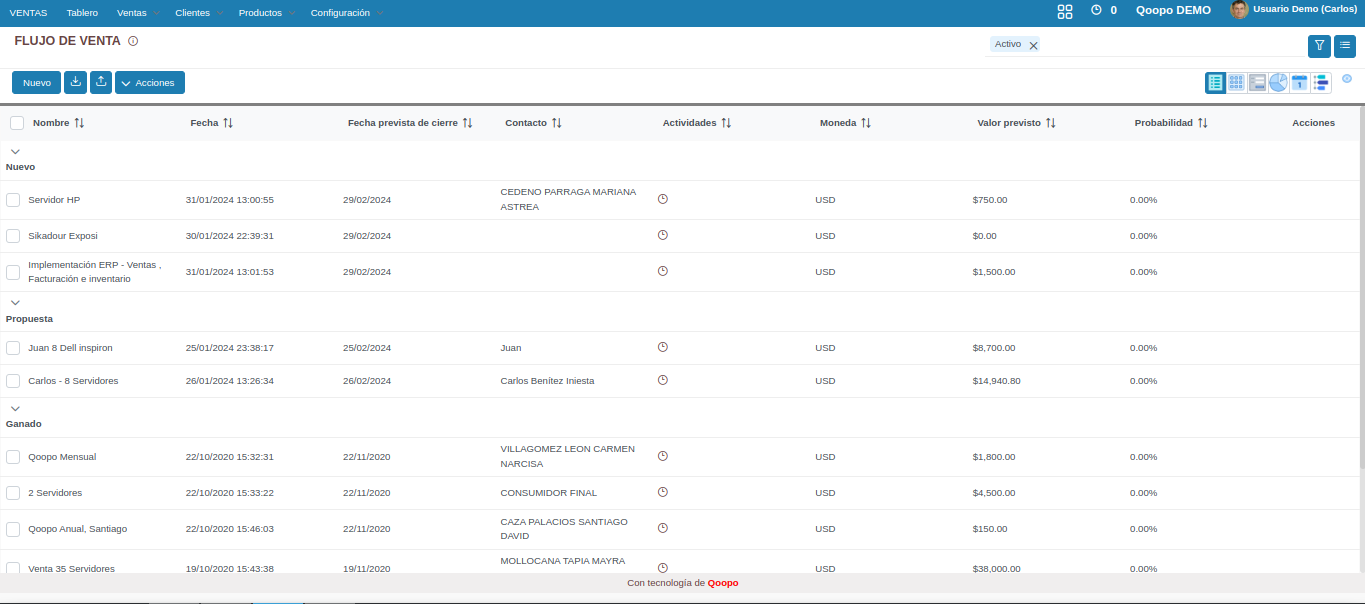The image size is (1365, 604).
Task: Select the Qoopo Mensual row checkbox
Action: (x=13, y=457)
